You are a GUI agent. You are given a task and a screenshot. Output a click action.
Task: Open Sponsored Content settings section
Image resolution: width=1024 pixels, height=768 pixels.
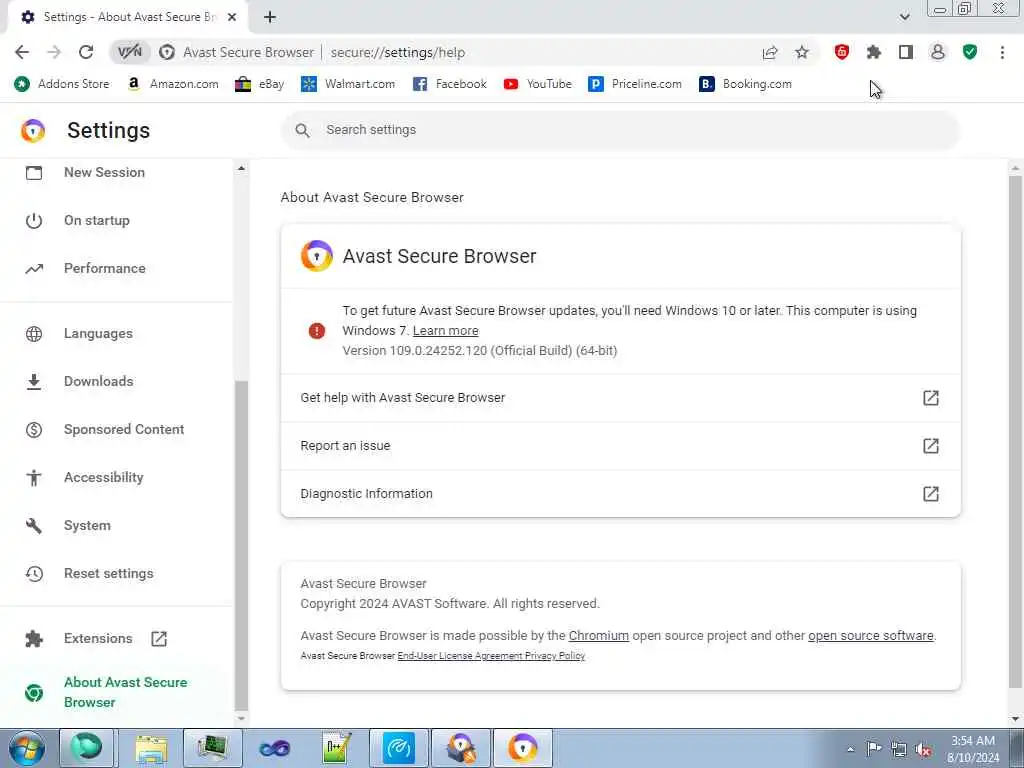tap(124, 430)
